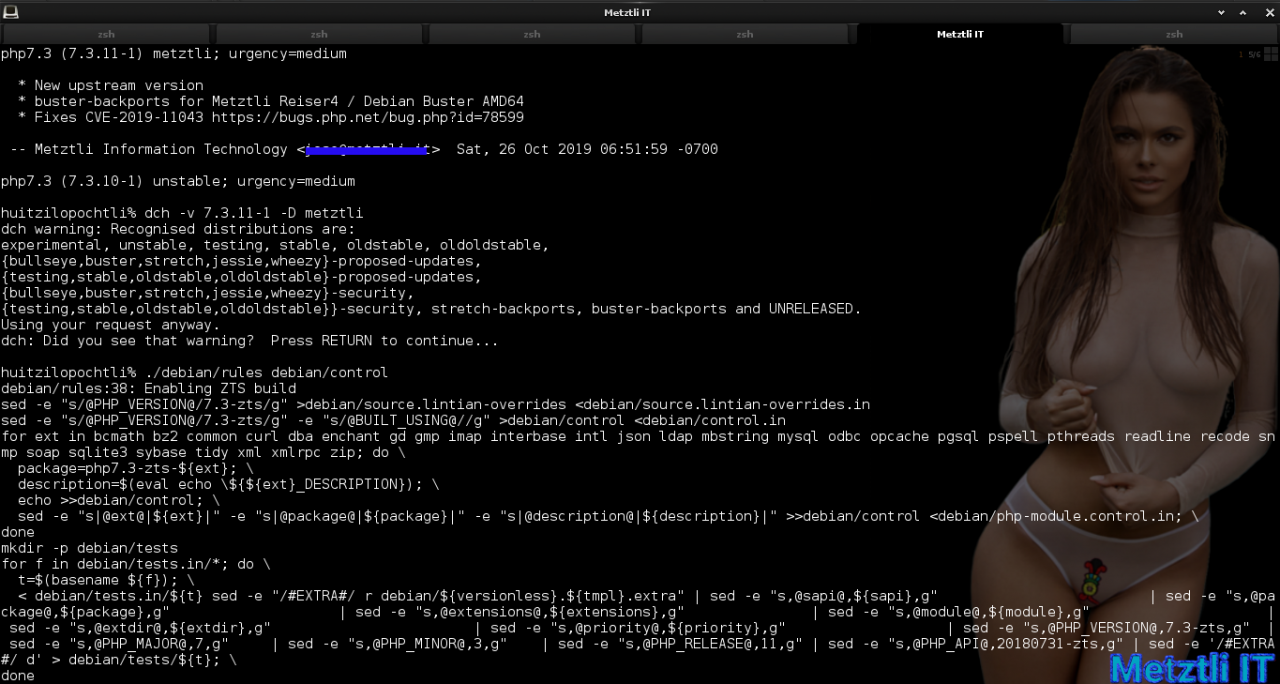Screen dimensions: 1280x684
Task: Switch to the second zsh tab
Action: [319, 34]
